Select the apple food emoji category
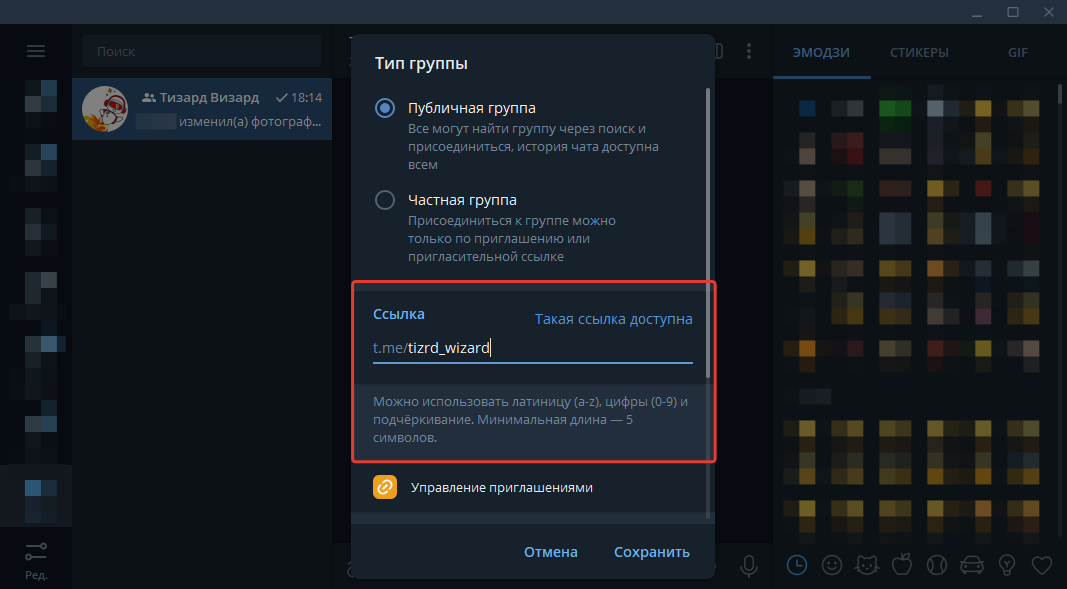1067x589 pixels. coord(902,565)
